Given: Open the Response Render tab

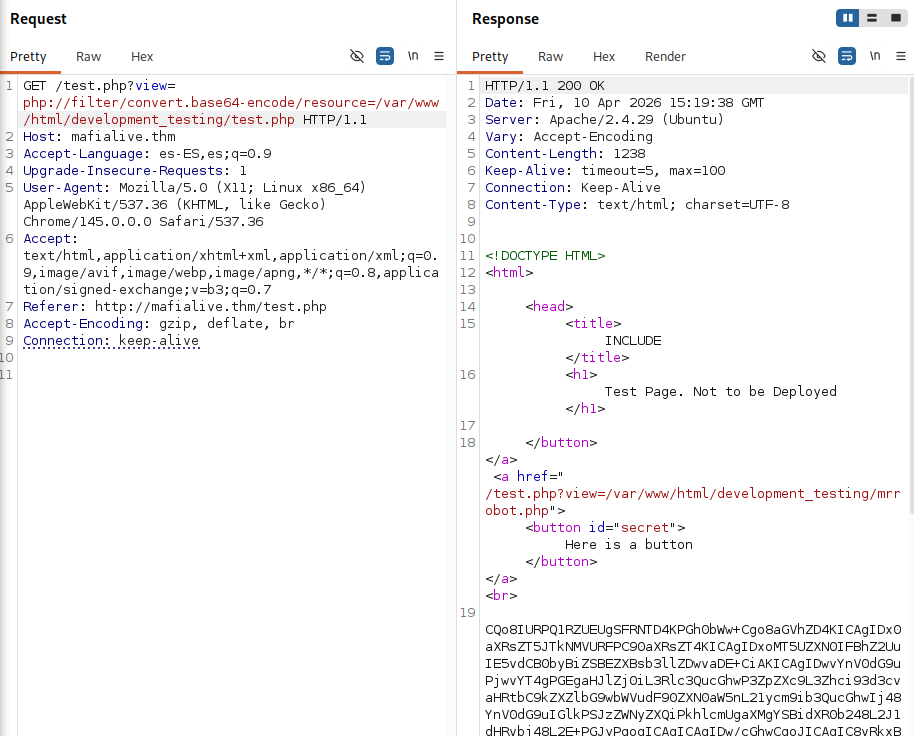Looking at the screenshot, I should click(x=665, y=57).
